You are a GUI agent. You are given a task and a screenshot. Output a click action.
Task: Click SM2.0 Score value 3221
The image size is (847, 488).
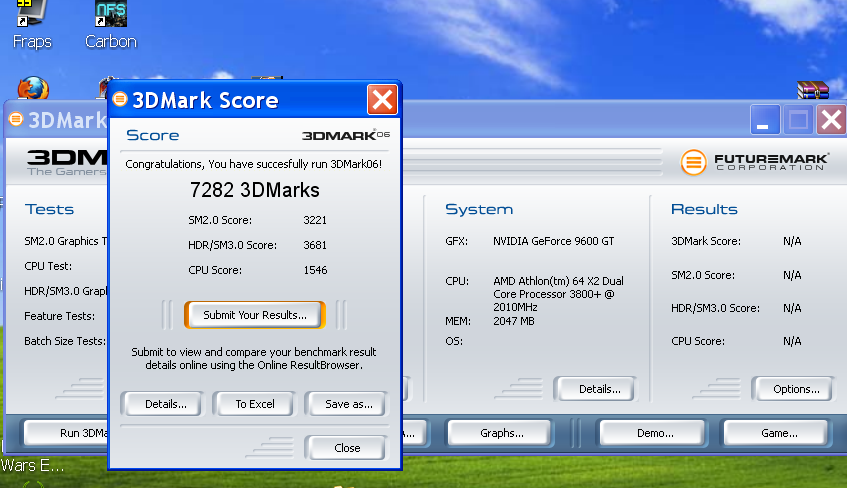point(315,220)
